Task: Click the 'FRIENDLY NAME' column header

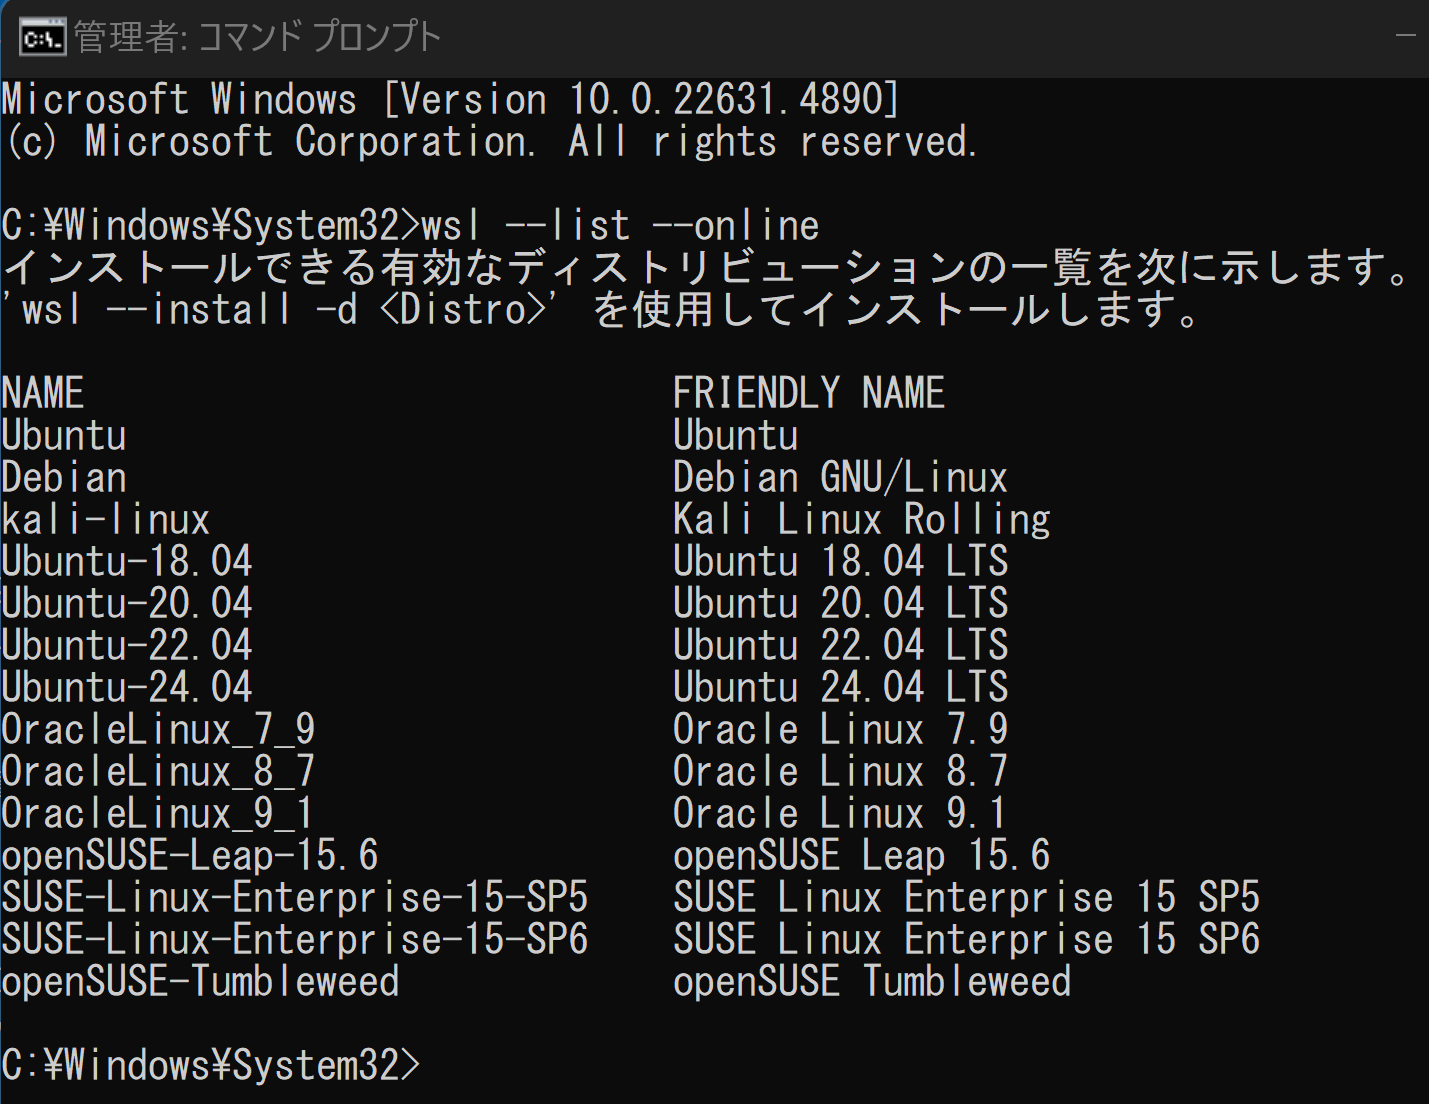Action: click(x=809, y=393)
